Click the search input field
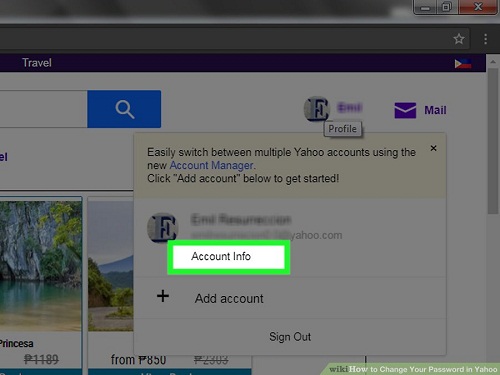Screen dimensions: 500x375 click(x=43, y=109)
